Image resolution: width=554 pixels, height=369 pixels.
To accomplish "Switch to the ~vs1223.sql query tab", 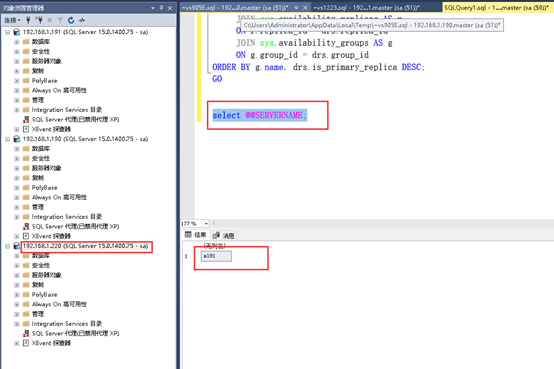I will pyautogui.click(x=366, y=7).
